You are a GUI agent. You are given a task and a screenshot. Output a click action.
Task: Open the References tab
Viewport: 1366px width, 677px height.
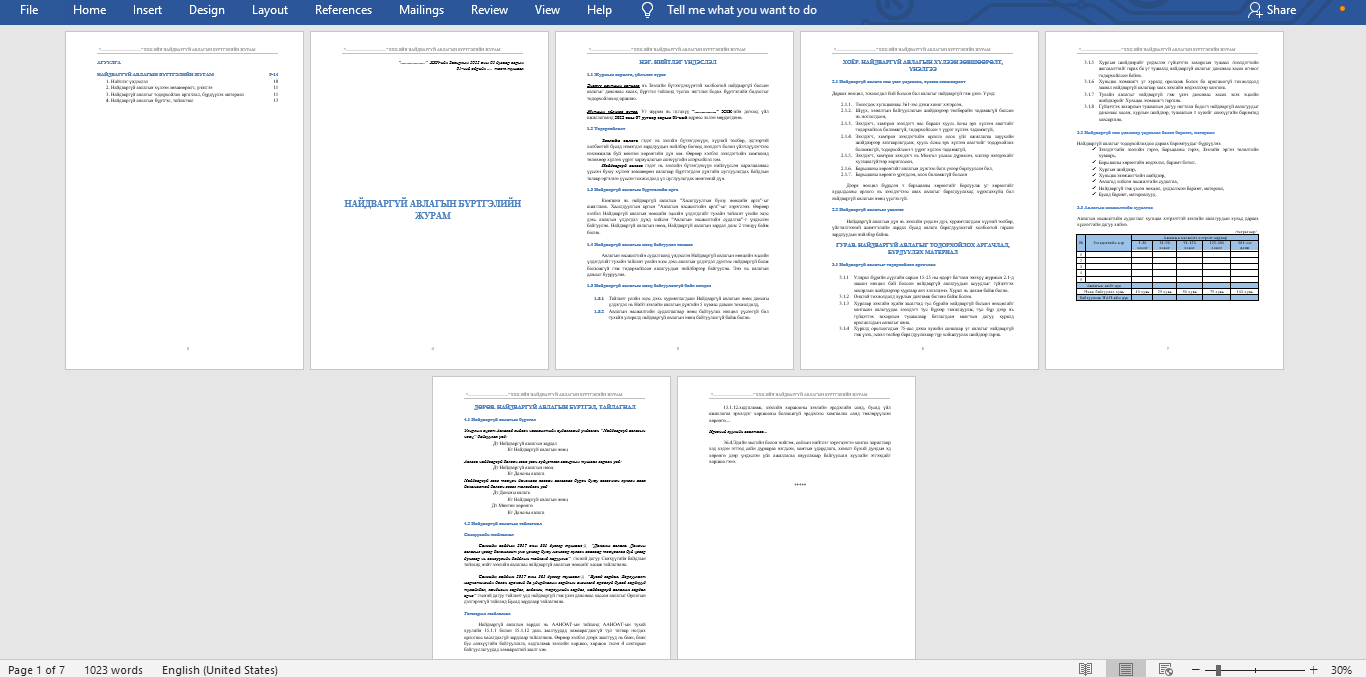(343, 10)
